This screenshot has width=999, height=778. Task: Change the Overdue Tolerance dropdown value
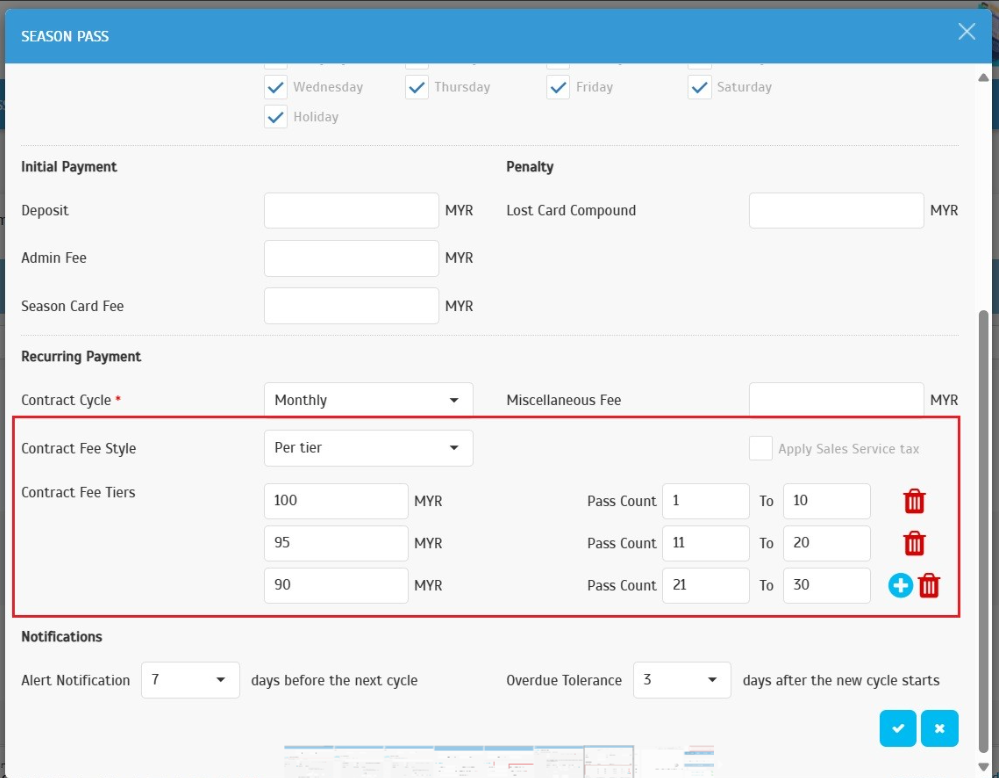pos(680,680)
